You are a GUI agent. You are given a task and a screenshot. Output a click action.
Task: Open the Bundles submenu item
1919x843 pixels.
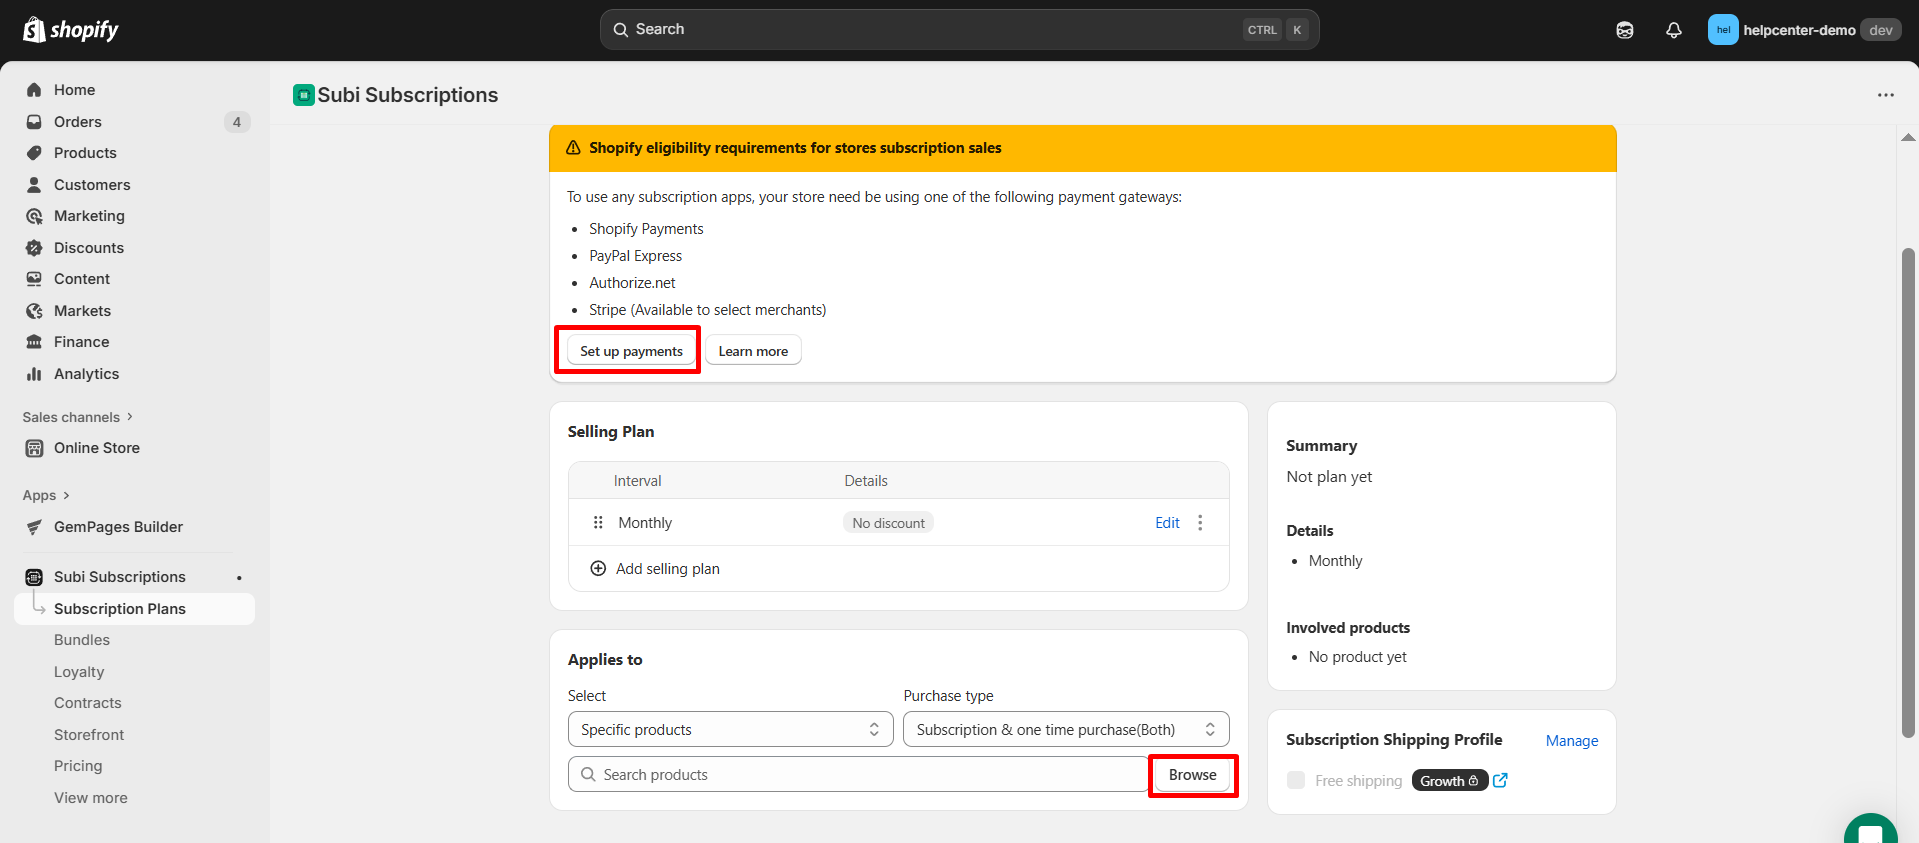point(82,640)
